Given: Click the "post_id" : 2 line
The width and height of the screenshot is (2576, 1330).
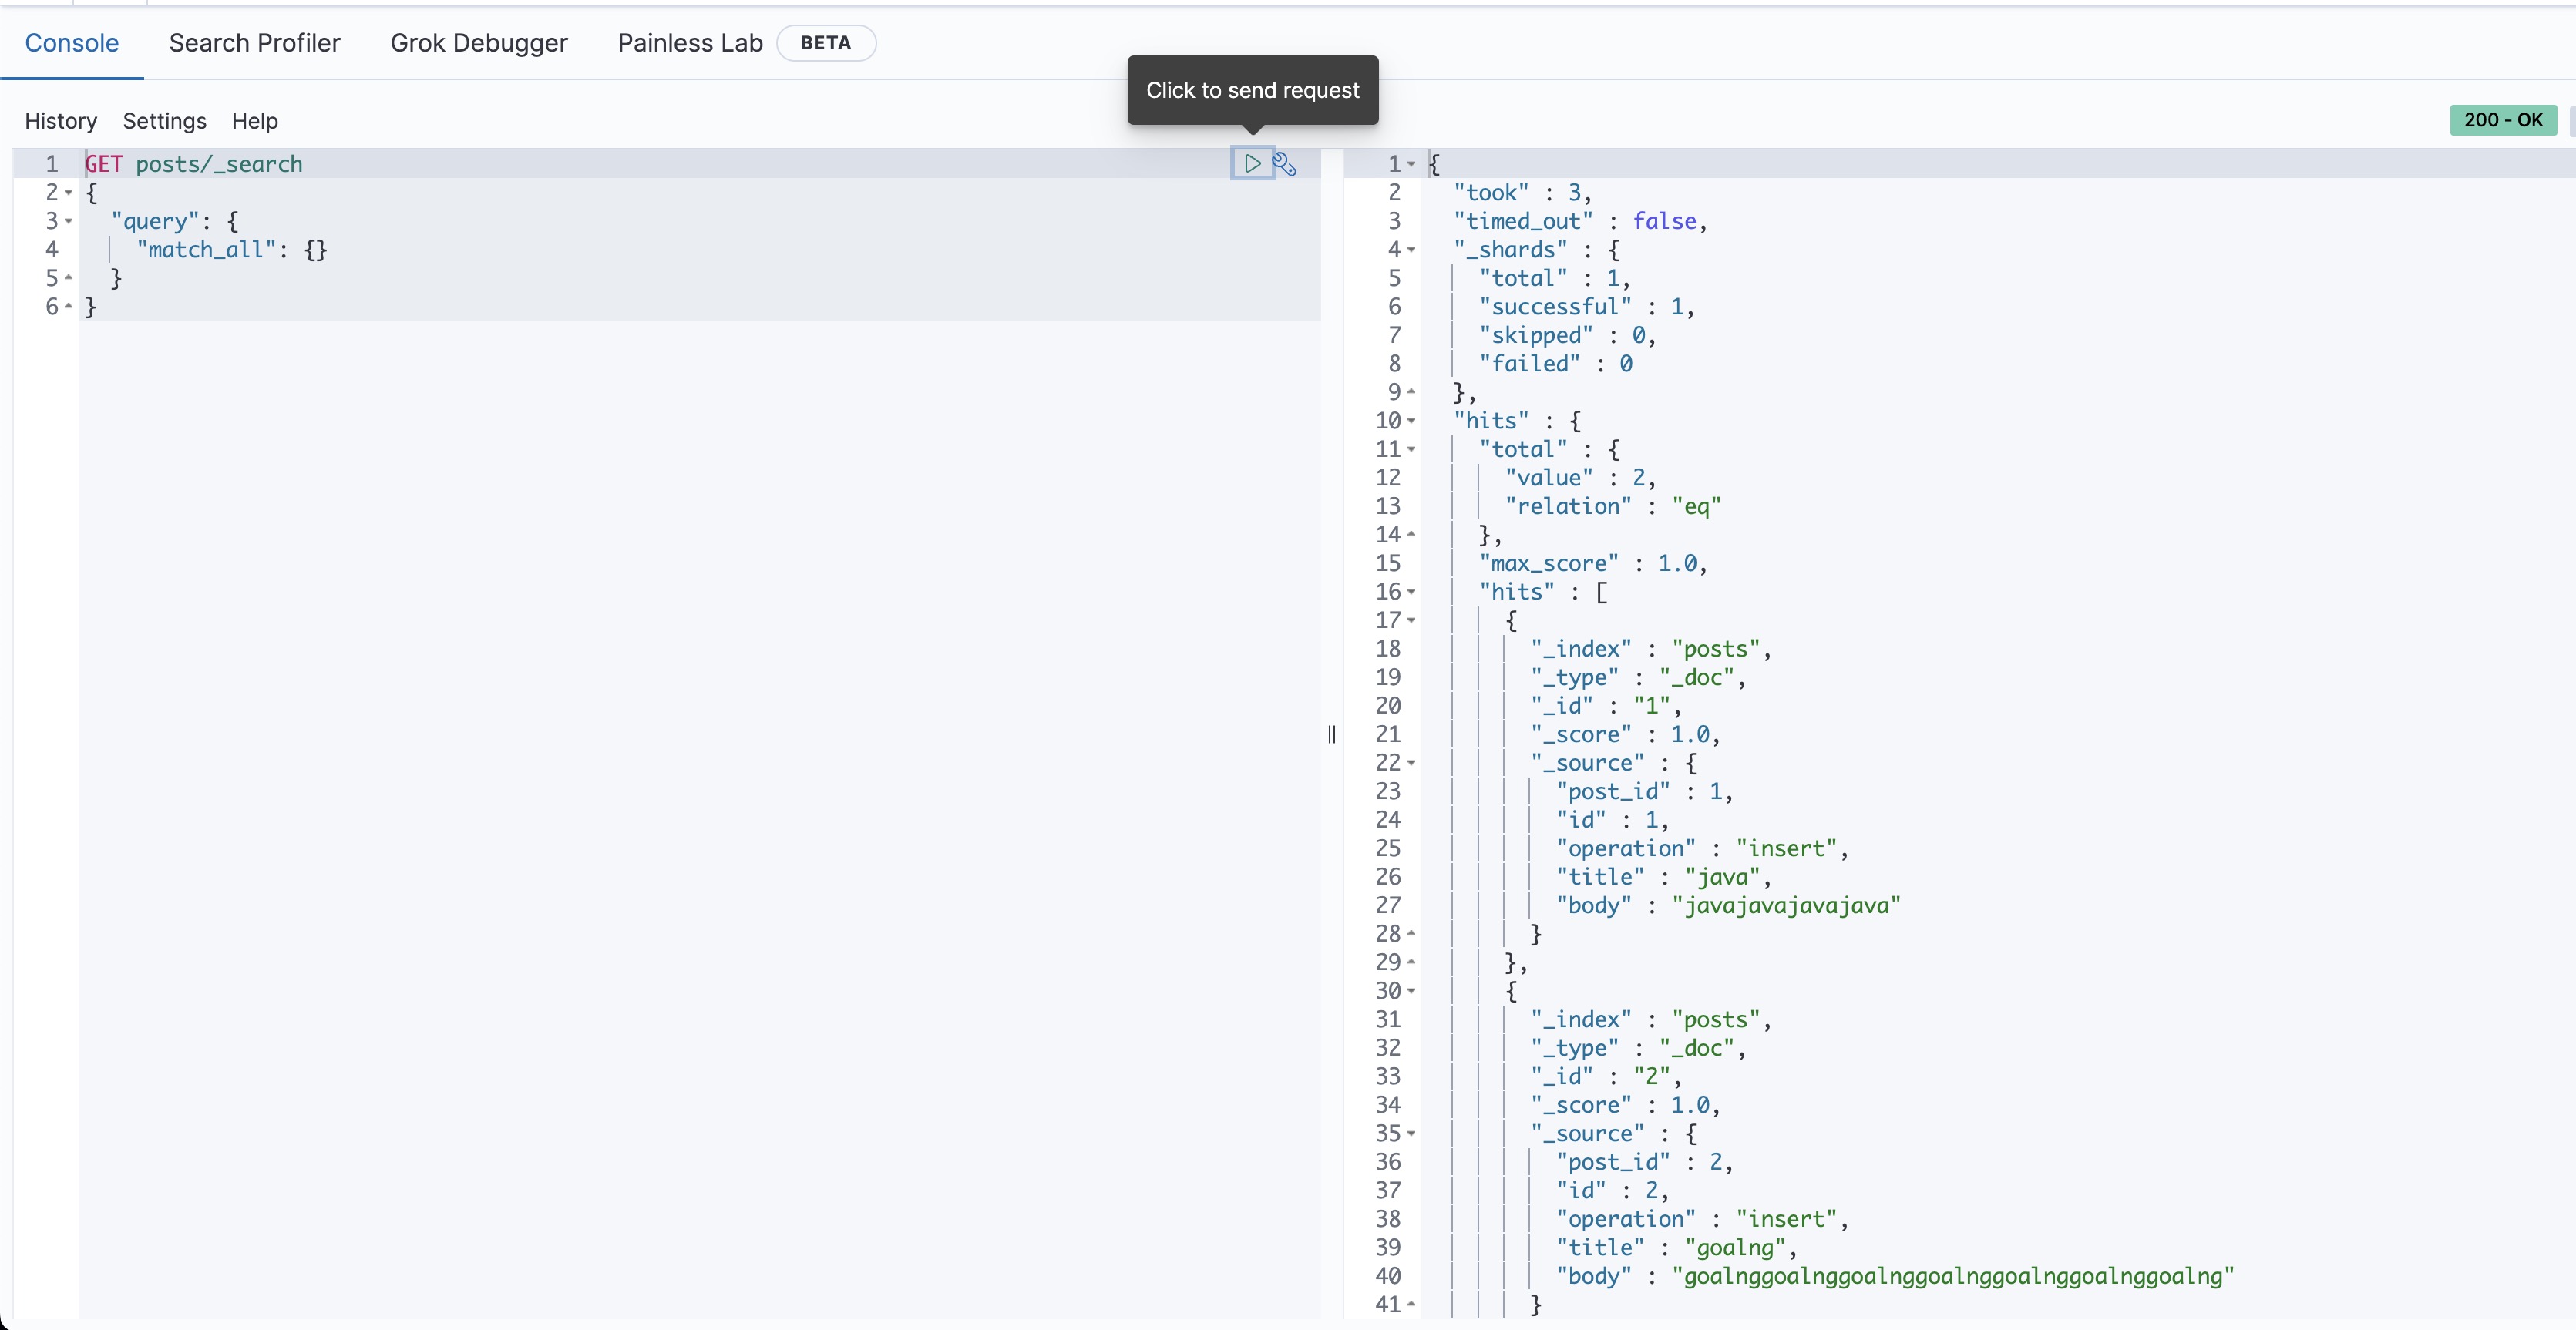Looking at the screenshot, I should [1645, 1162].
